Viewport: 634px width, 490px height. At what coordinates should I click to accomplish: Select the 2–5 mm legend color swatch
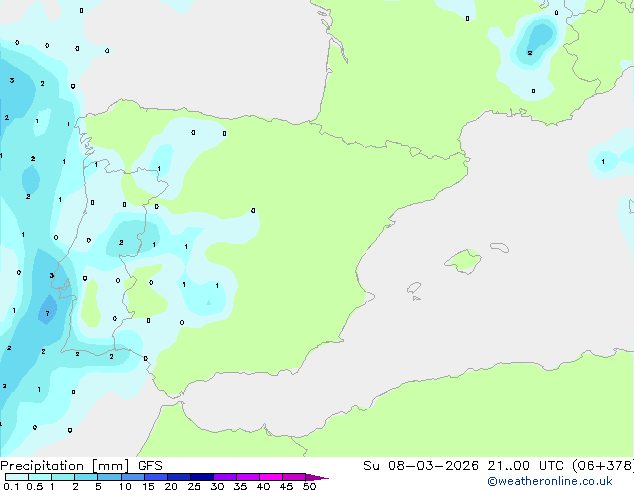86,477
